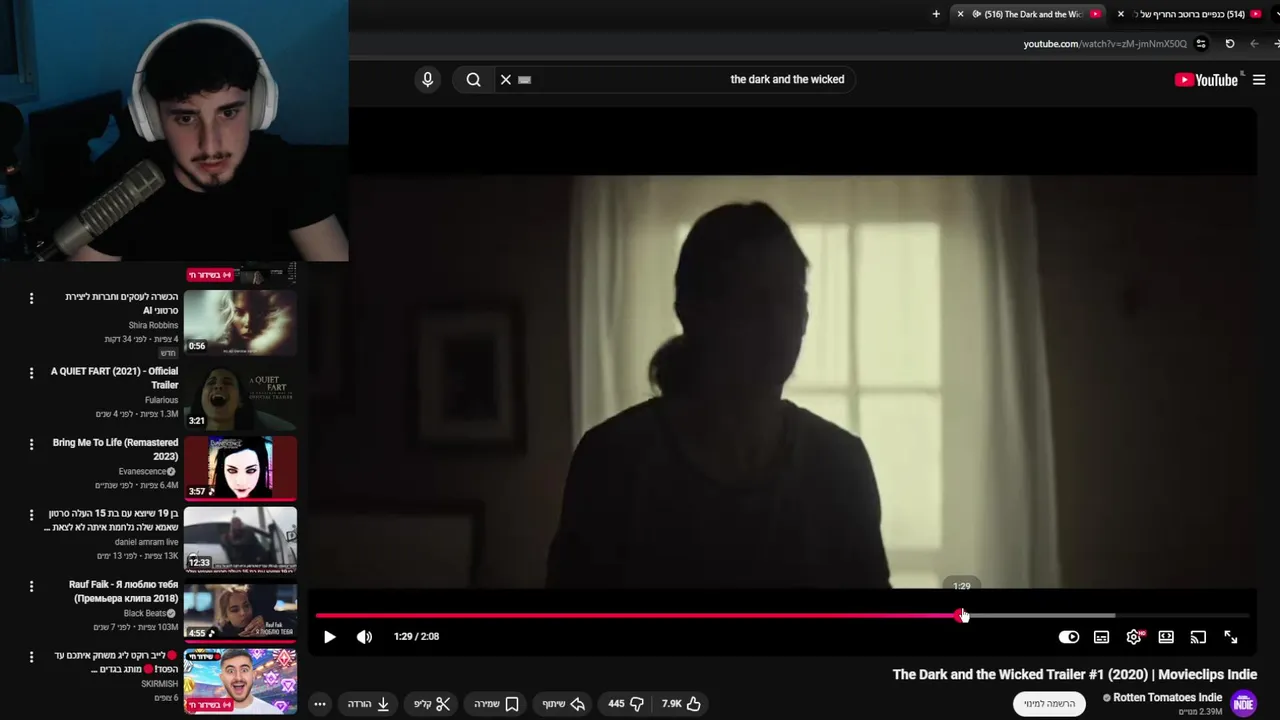
Task: Open the YouTube hamburger guide menu
Action: (1259, 80)
